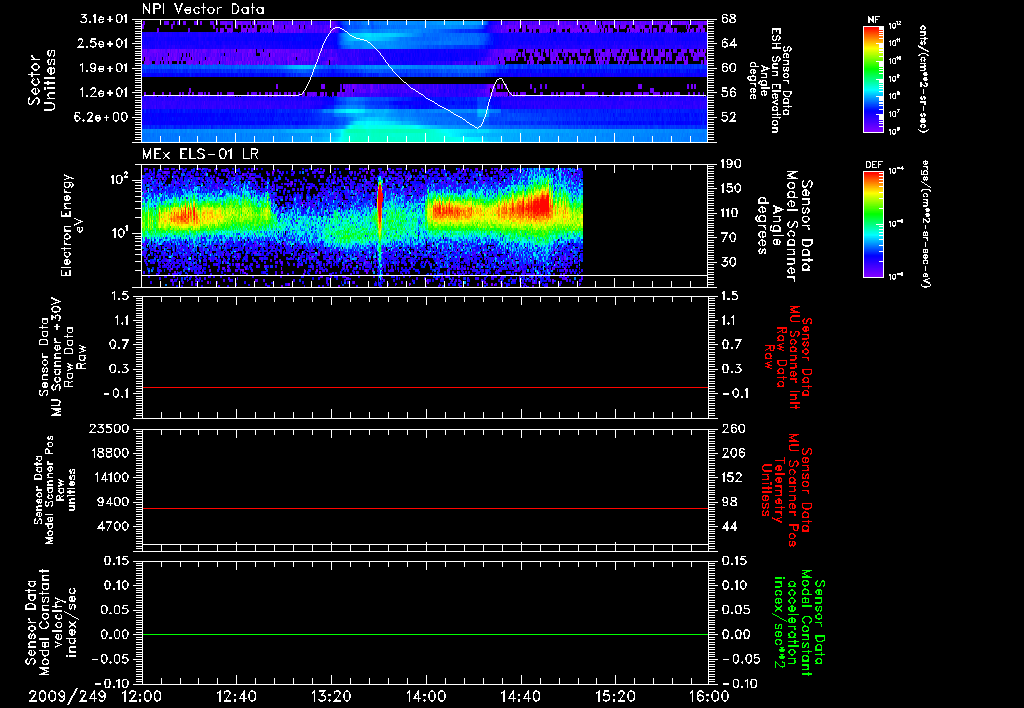
Task: Click the 110 scanner angle tick label
Action: [x=731, y=213]
